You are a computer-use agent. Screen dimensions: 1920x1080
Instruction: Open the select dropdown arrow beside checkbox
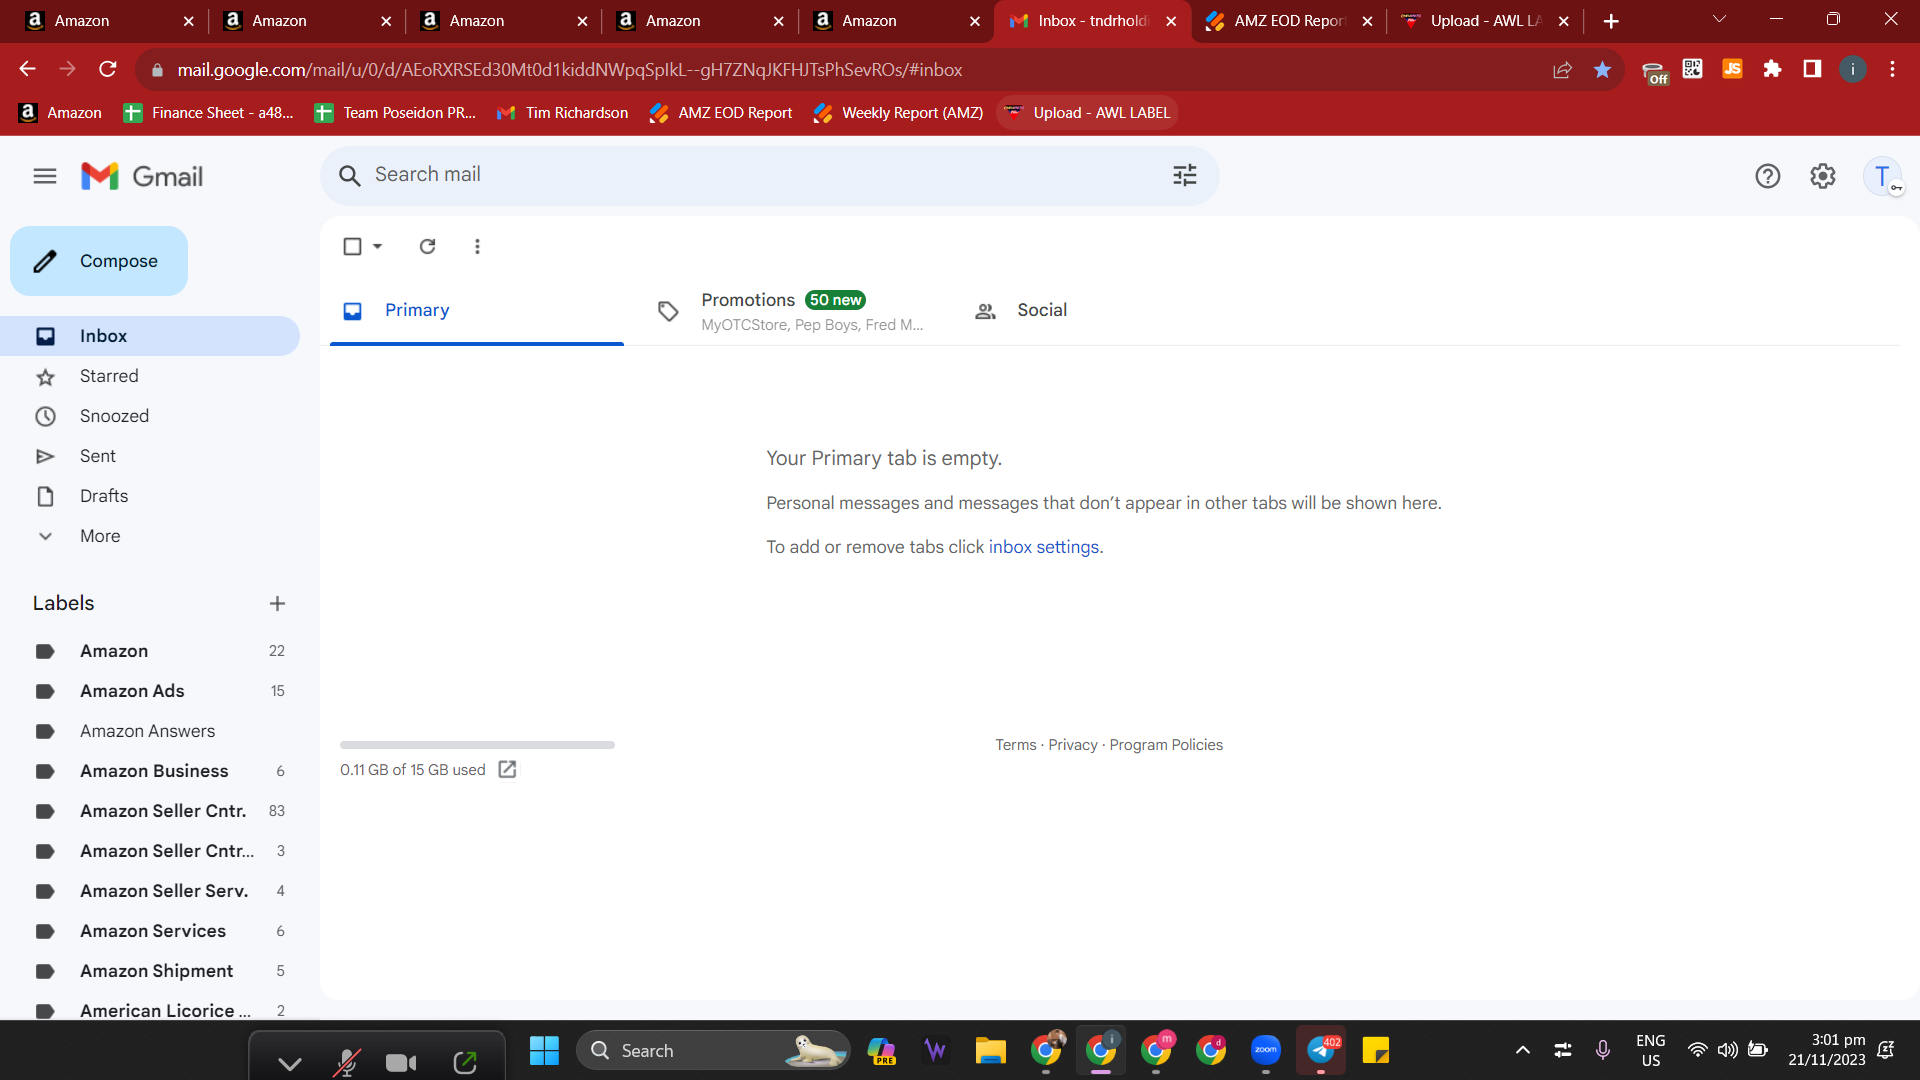pos(378,246)
